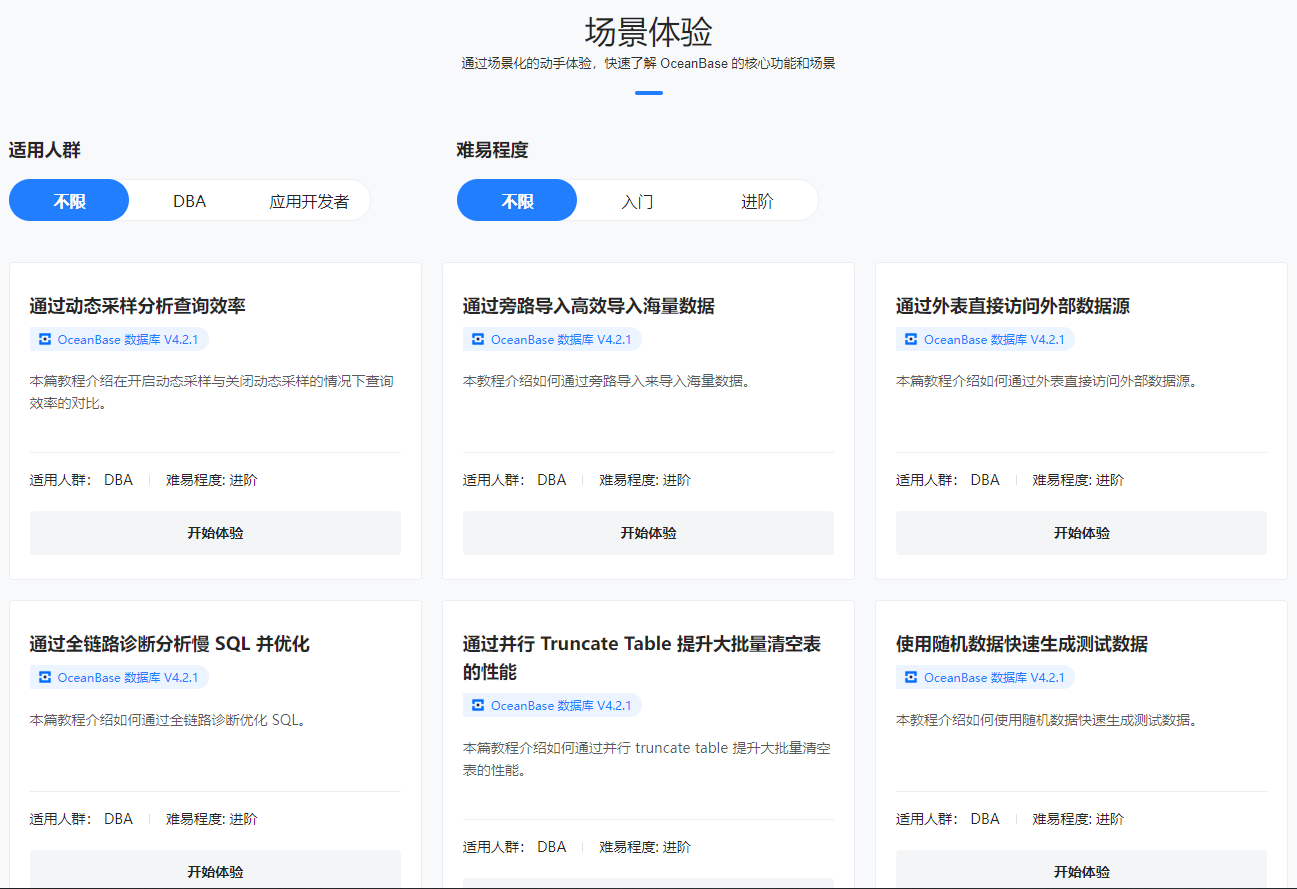Click the OceanBase logo icon in the 通过动态采样分析查询效率 card
The image size is (1297, 889).
click(x=44, y=340)
